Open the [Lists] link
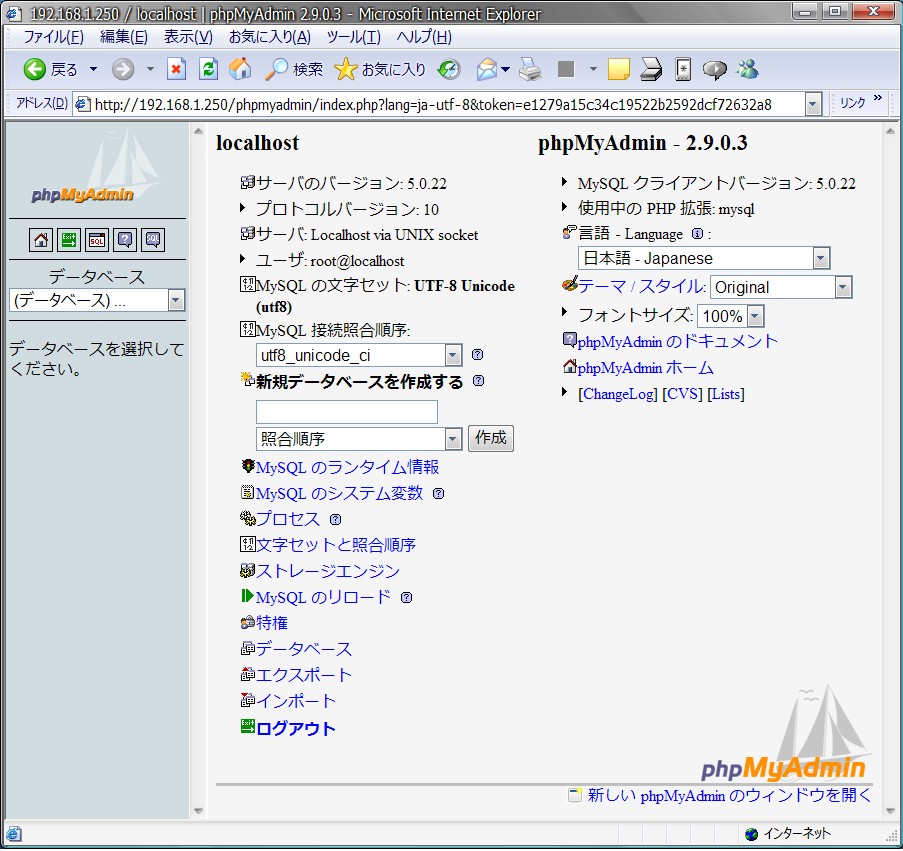The height and width of the screenshot is (851, 903). point(726,395)
